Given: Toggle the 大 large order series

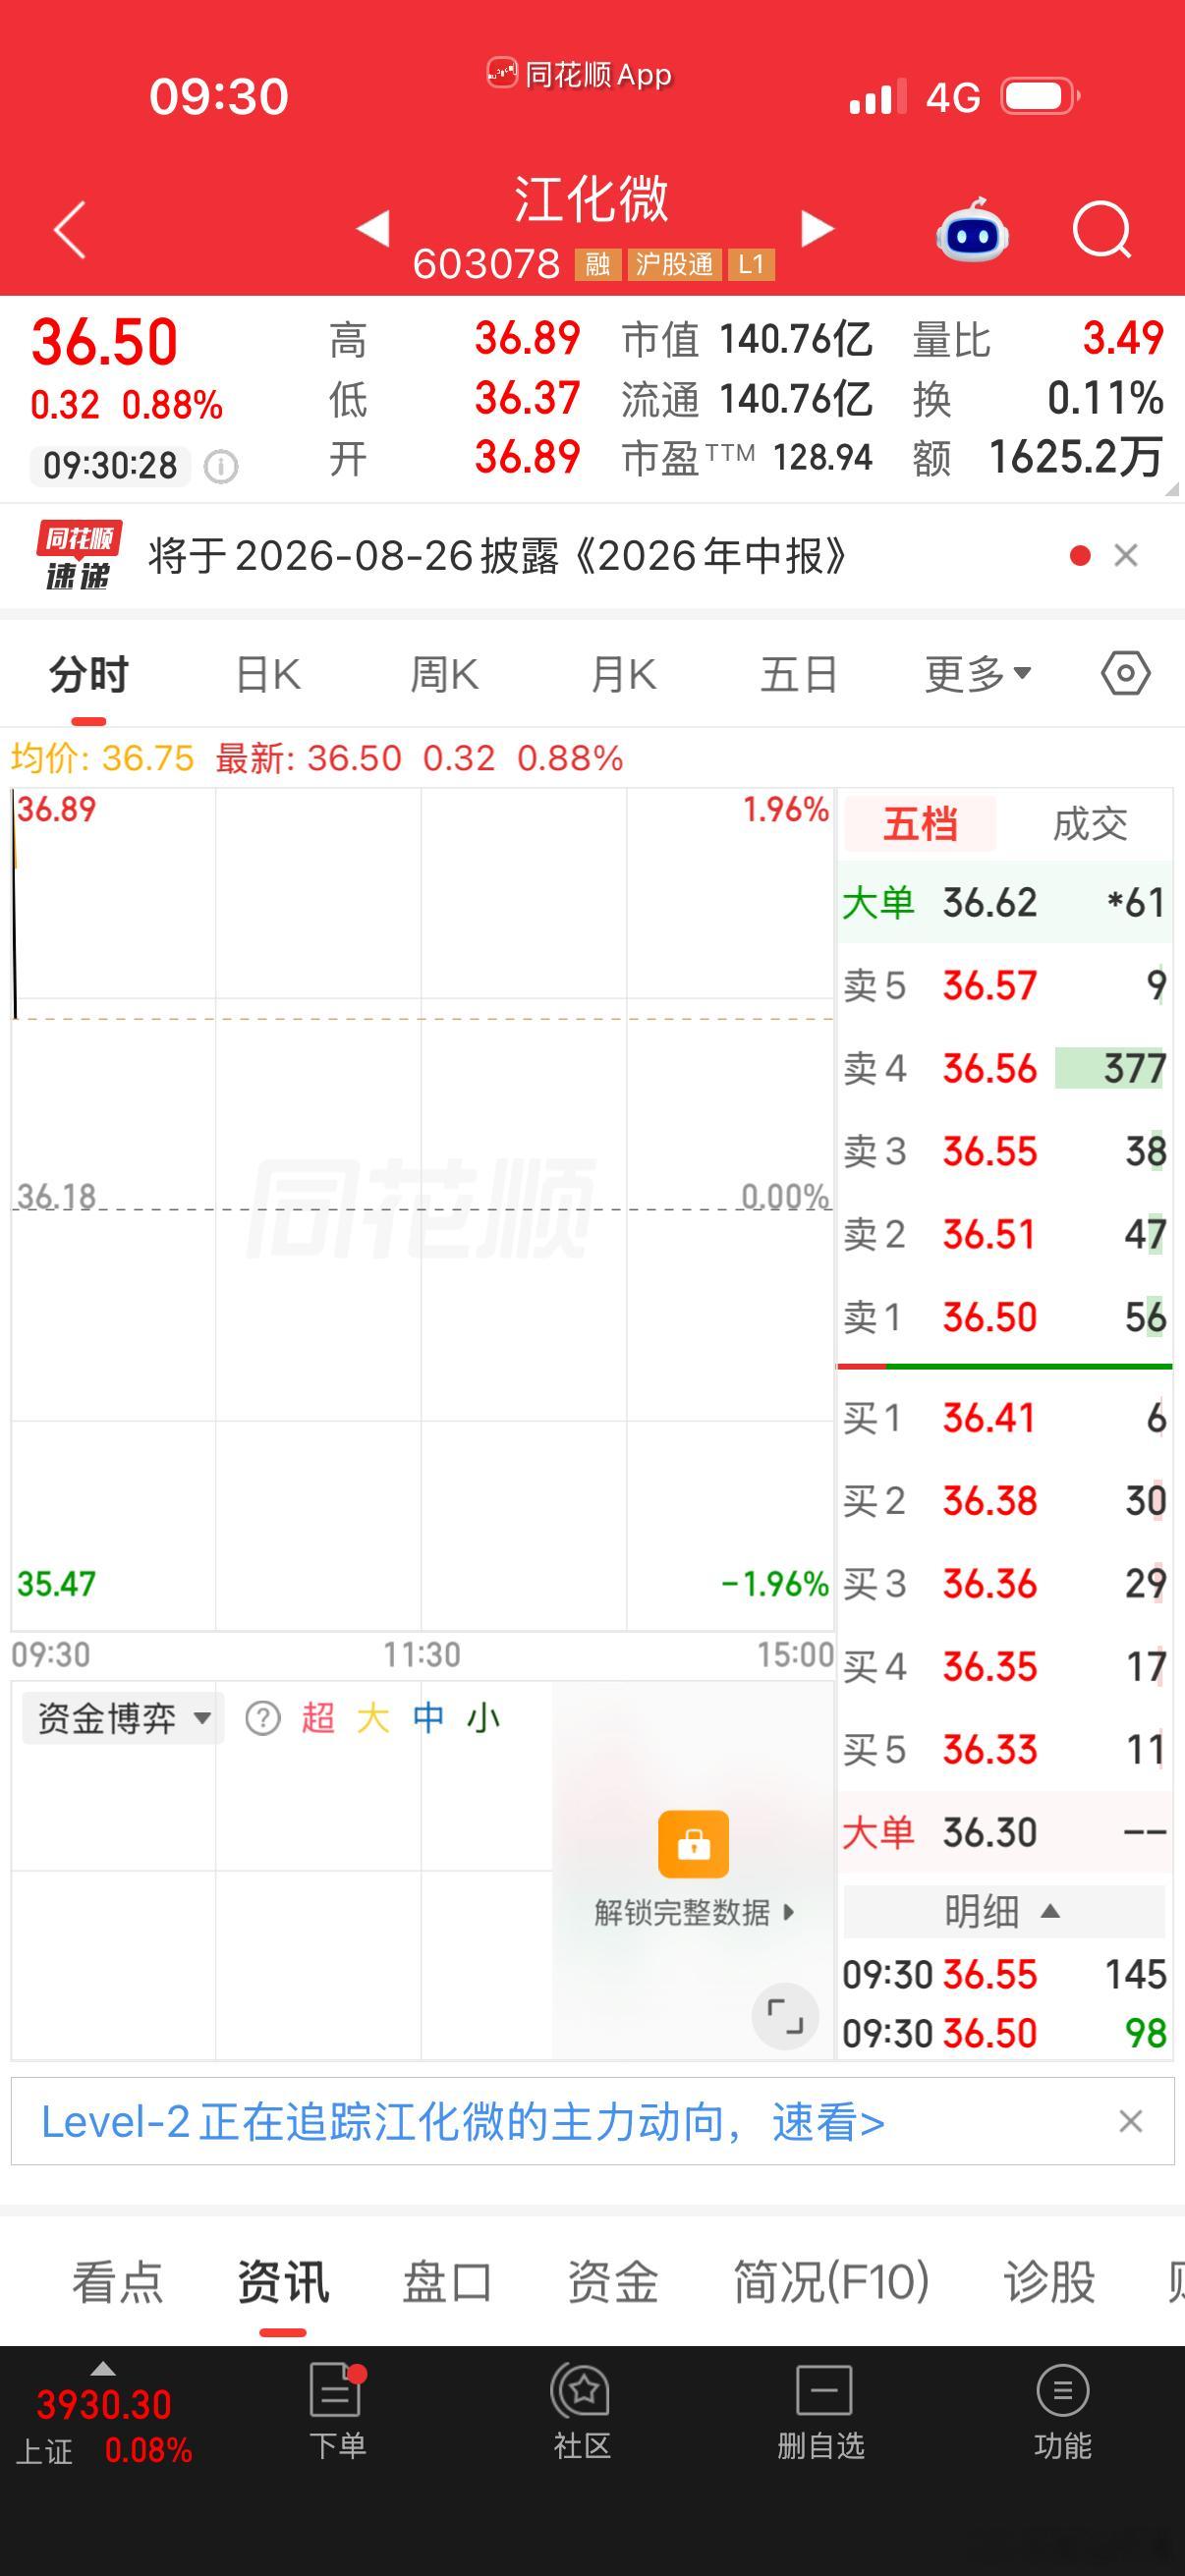Looking at the screenshot, I should pos(373,1718).
